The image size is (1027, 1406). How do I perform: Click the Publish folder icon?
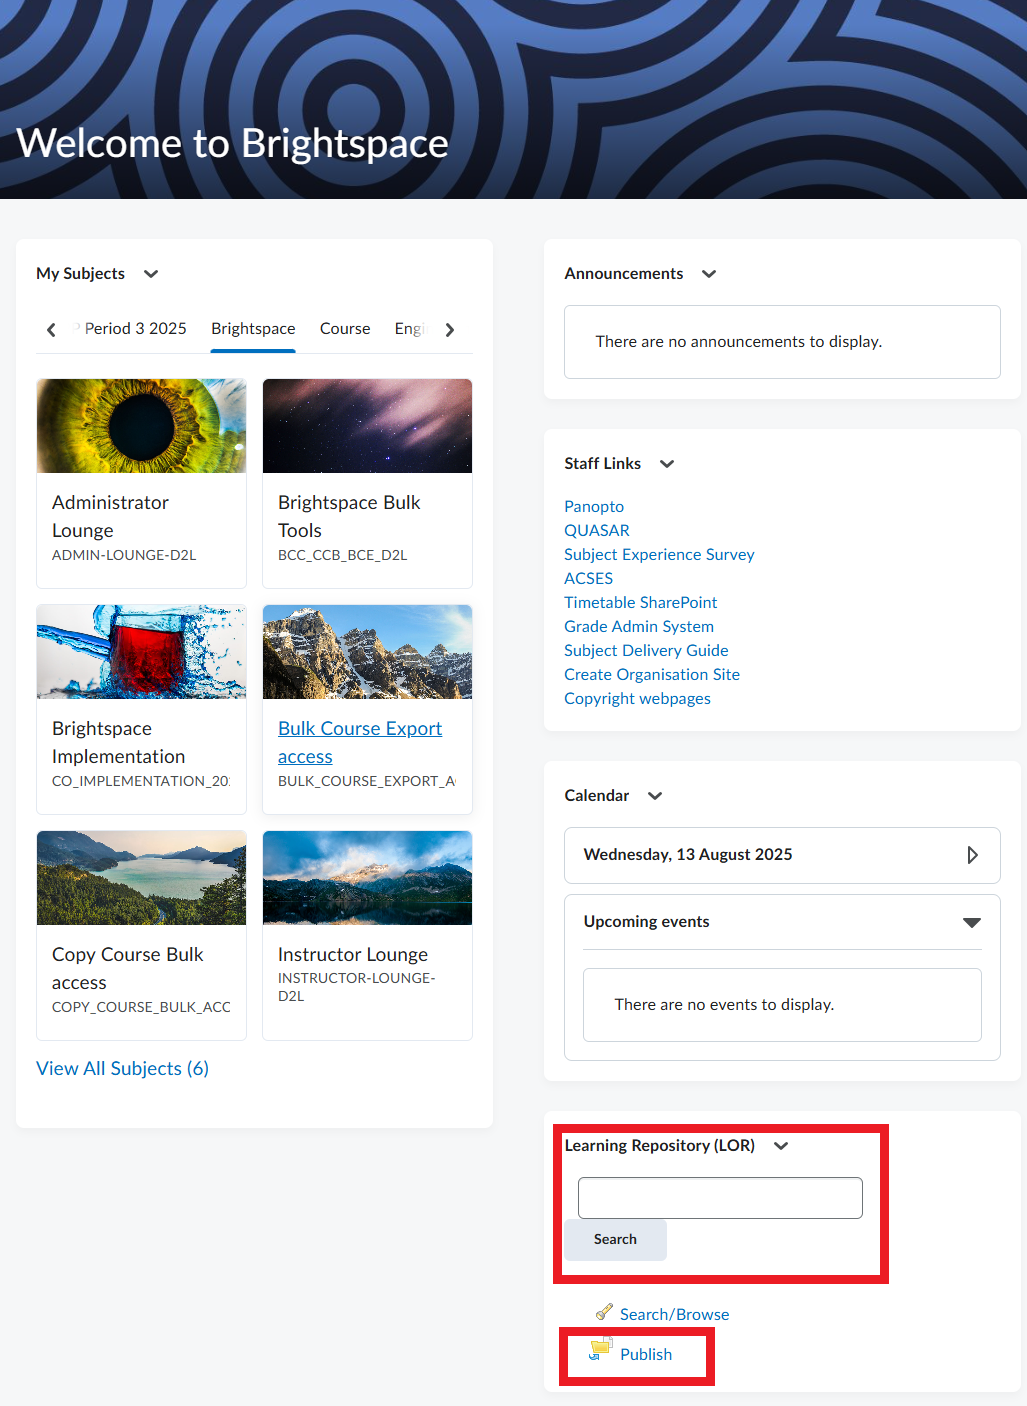pos(600,1350)
